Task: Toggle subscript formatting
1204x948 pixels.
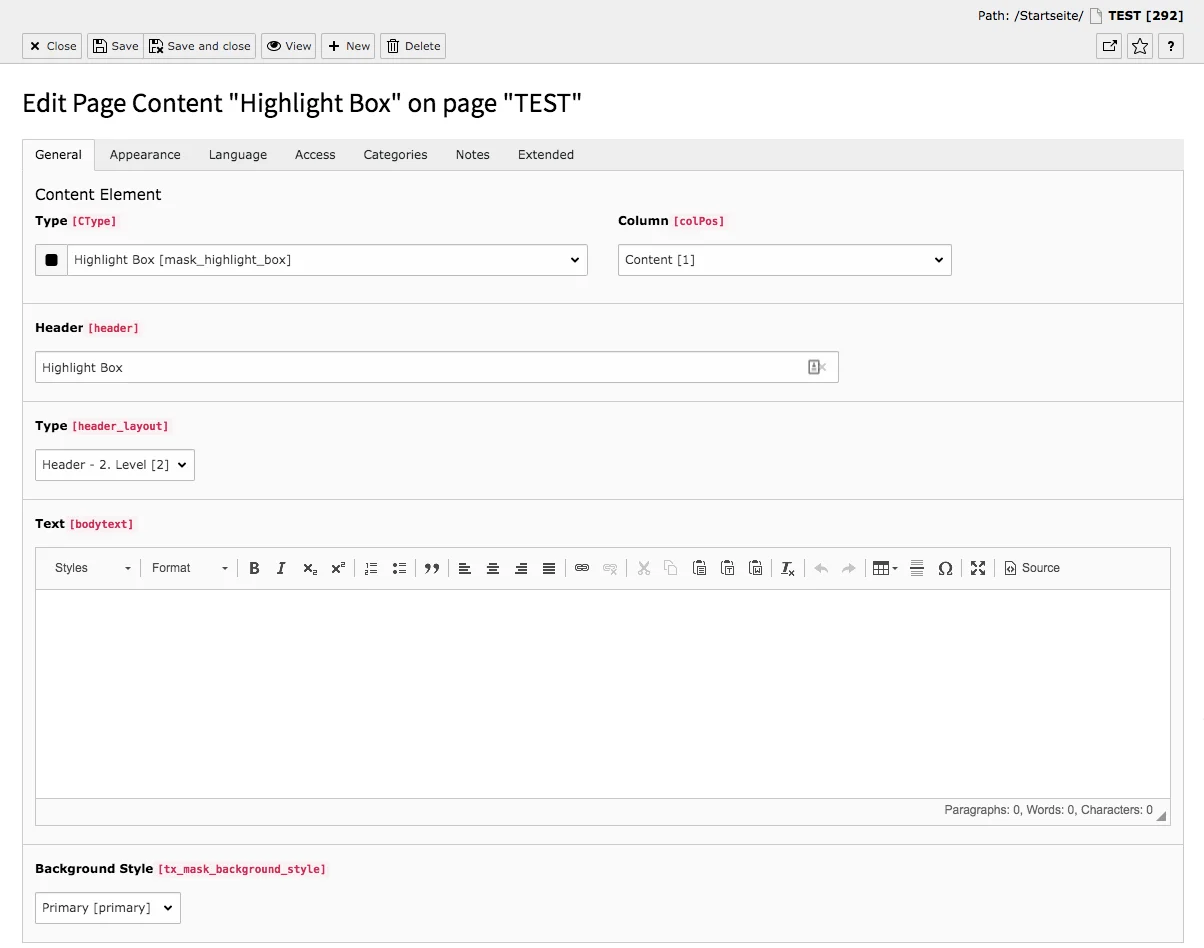Action: coord(309,568)
